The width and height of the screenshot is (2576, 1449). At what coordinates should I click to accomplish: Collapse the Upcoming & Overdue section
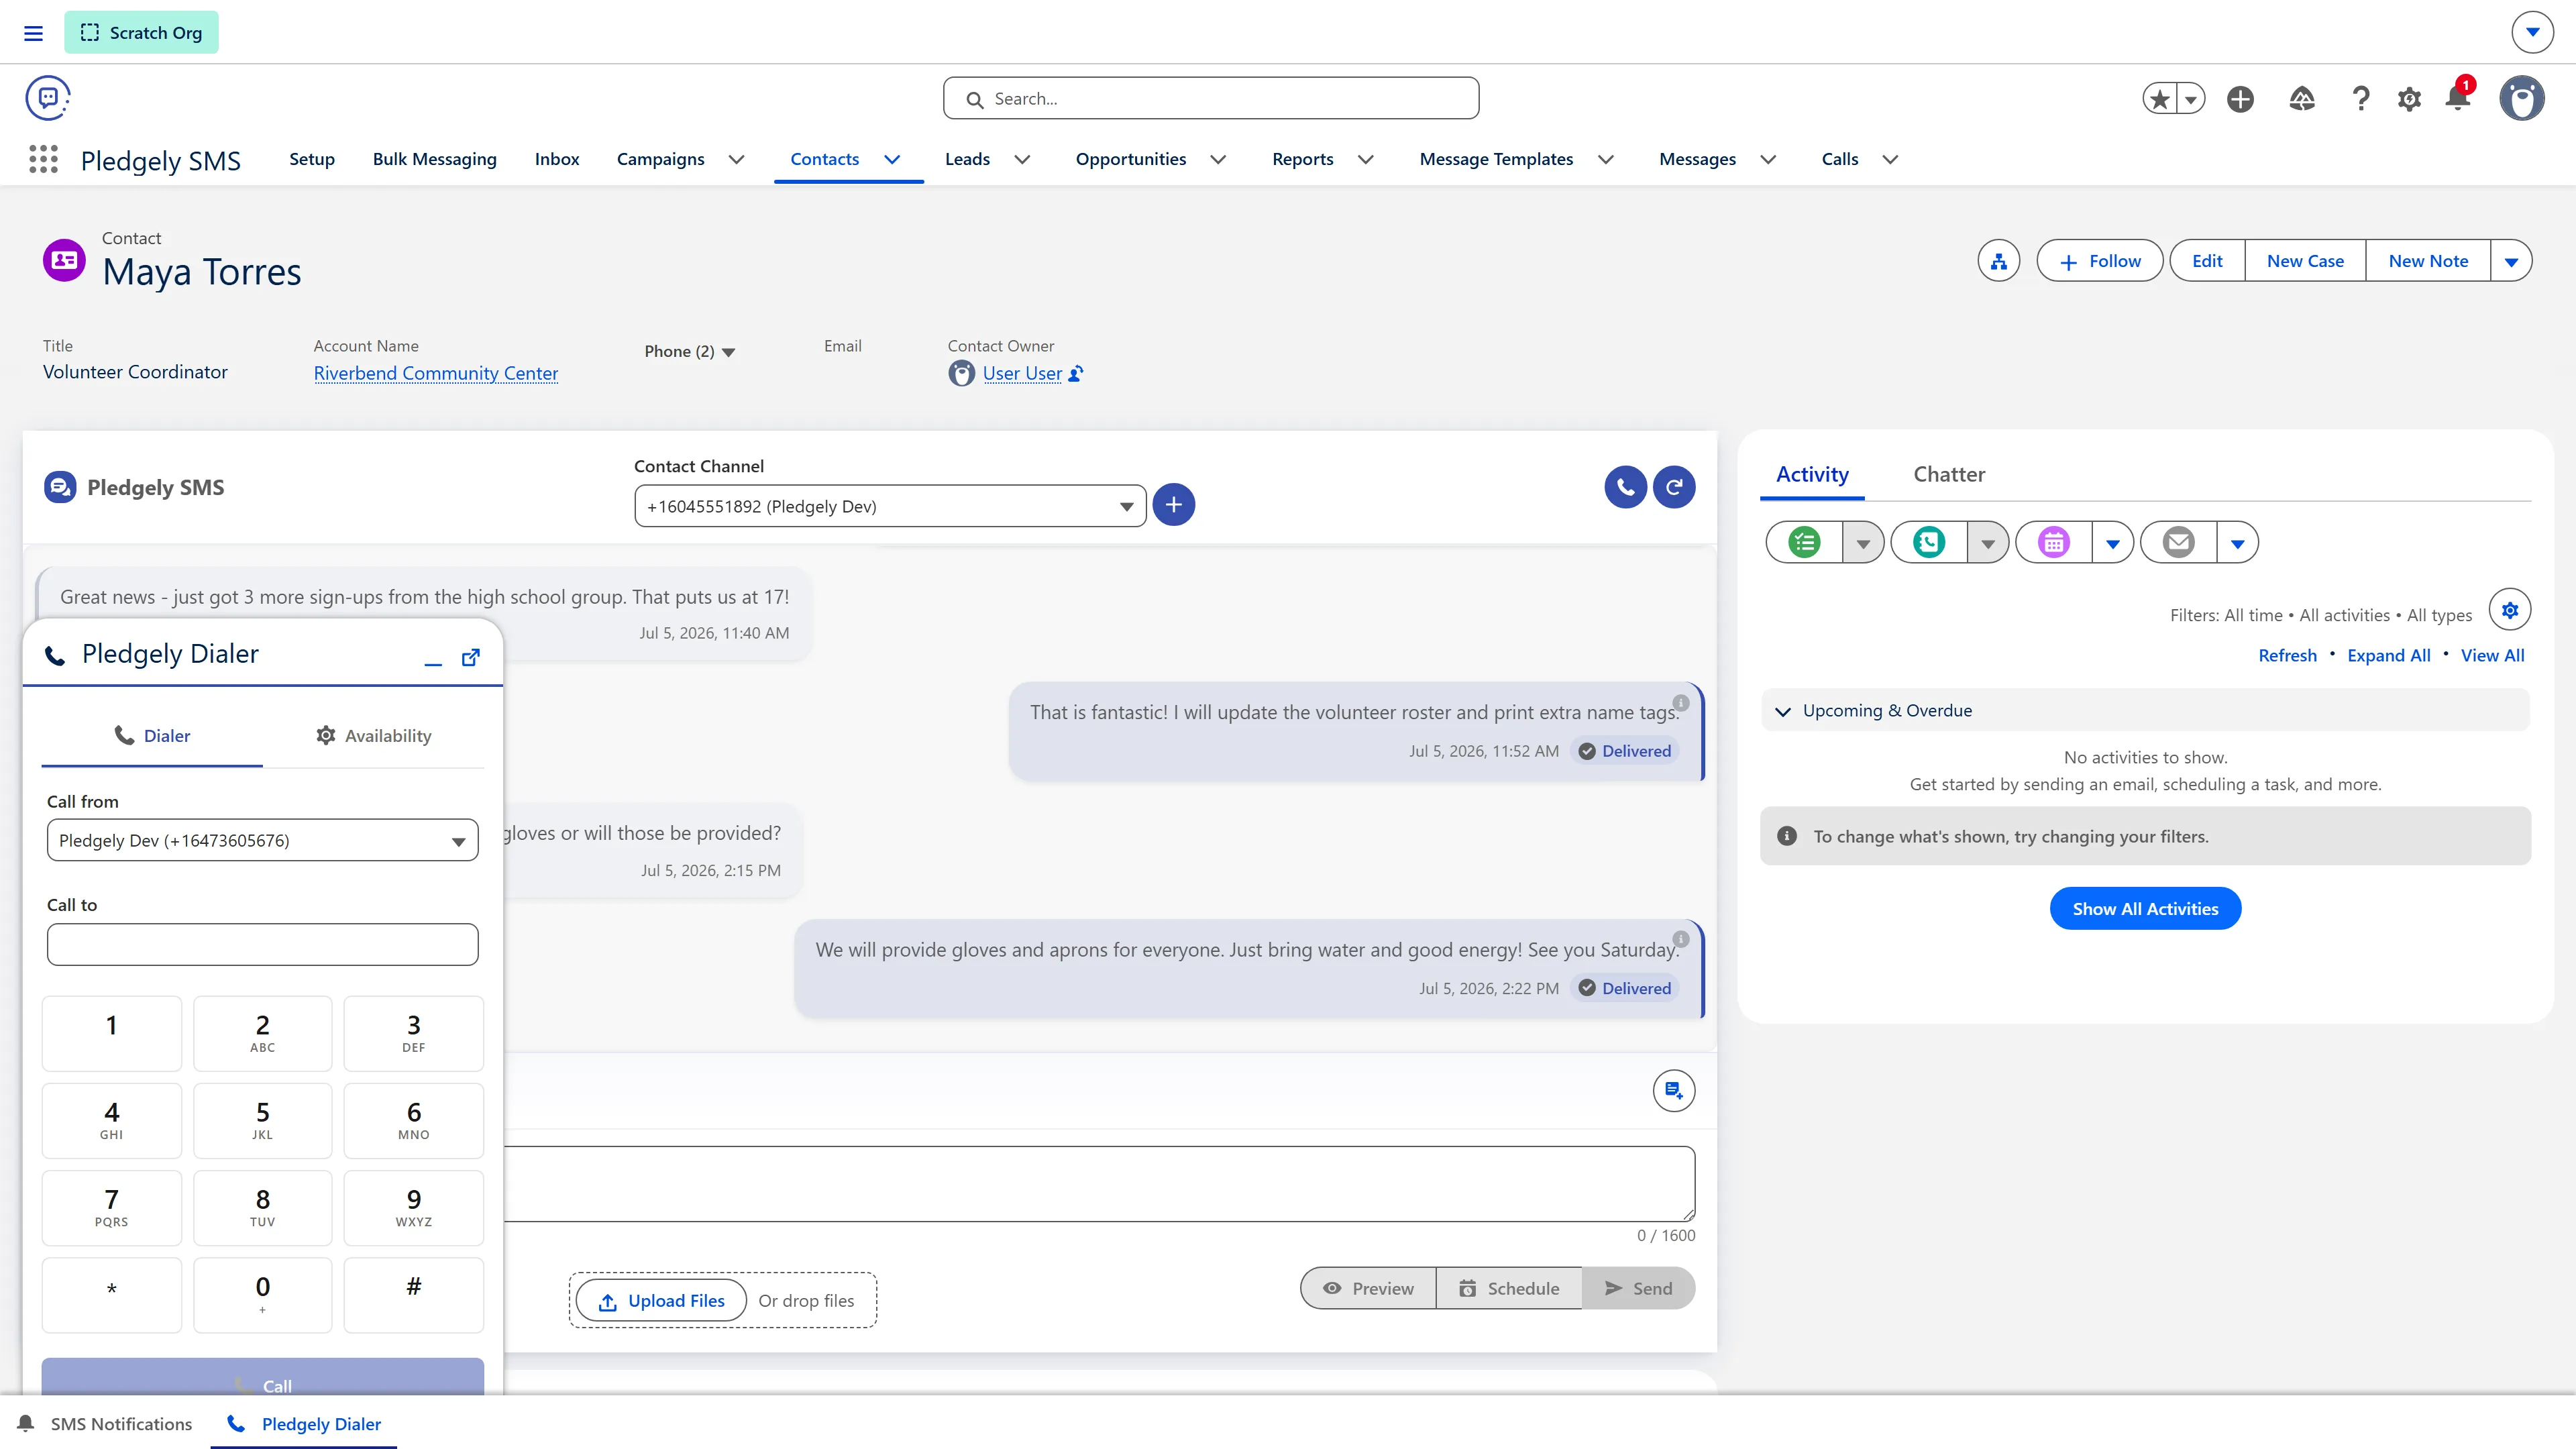[1782, 711]
